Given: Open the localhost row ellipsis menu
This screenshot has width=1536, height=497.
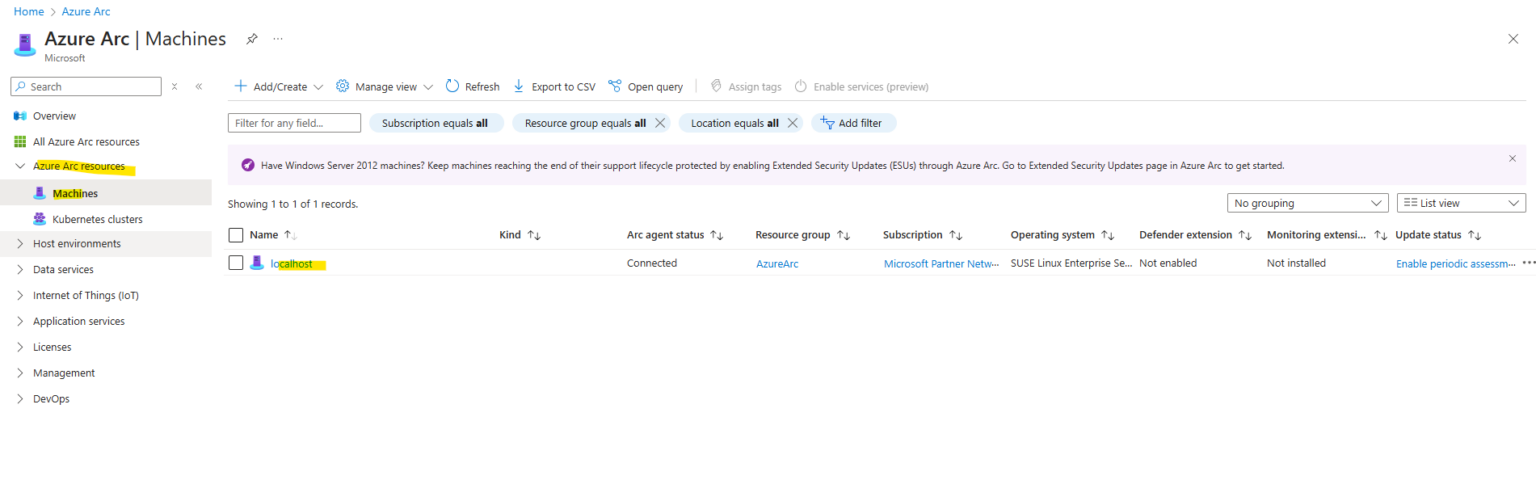Looking at the screenshot, I should [x=1528, y=263].
